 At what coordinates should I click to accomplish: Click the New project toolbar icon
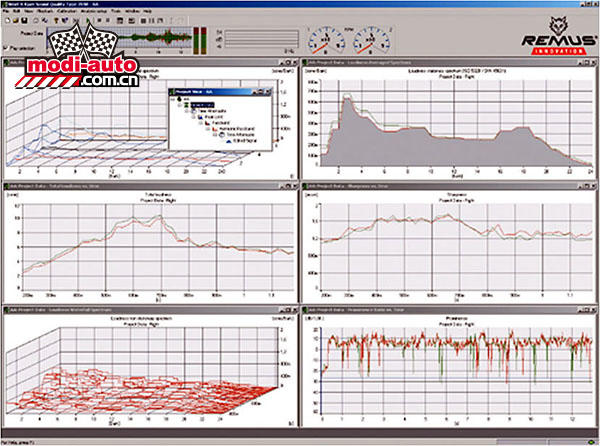(x=8, y=20)
